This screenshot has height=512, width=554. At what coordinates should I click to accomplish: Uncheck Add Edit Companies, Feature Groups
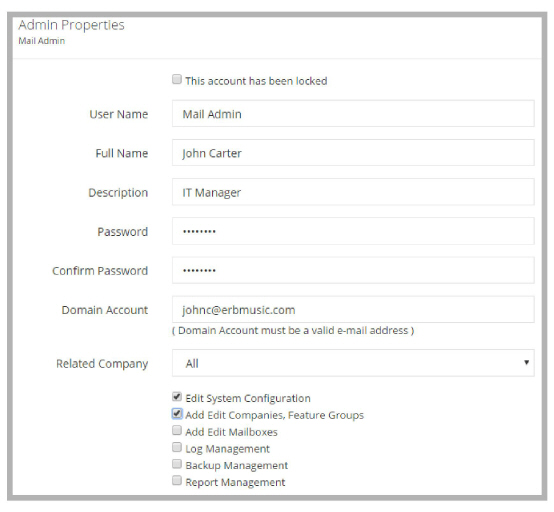coord(177,413)
